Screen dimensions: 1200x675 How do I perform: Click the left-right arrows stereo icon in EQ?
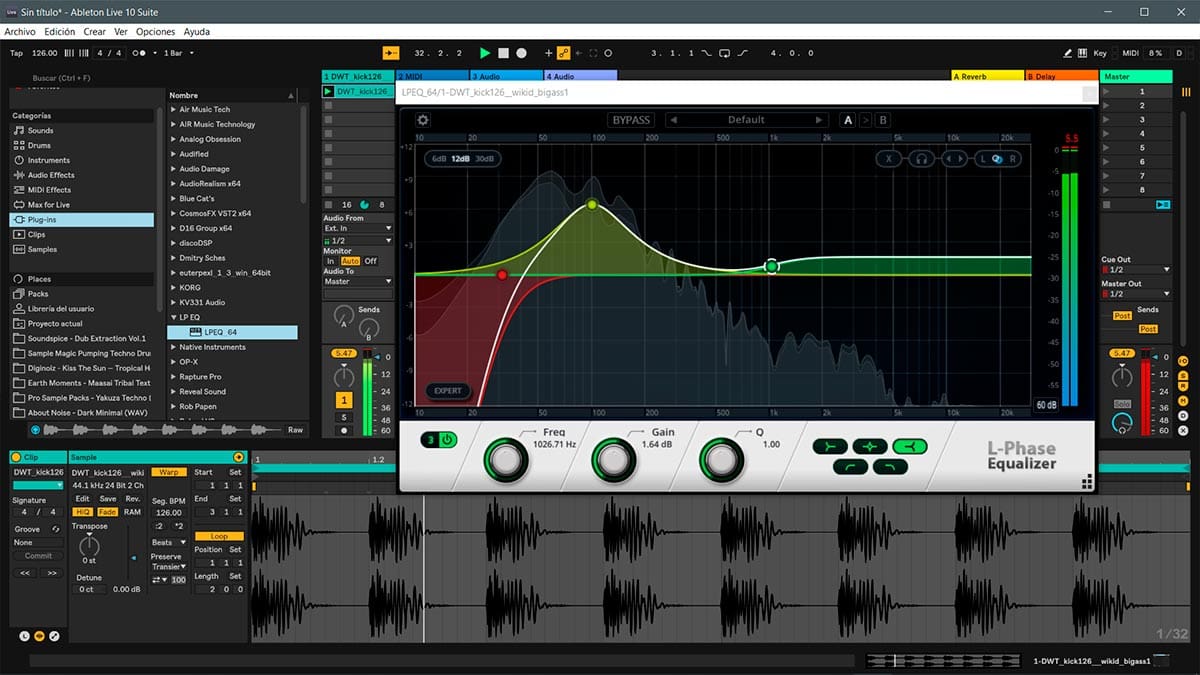(x=955, y=158)
